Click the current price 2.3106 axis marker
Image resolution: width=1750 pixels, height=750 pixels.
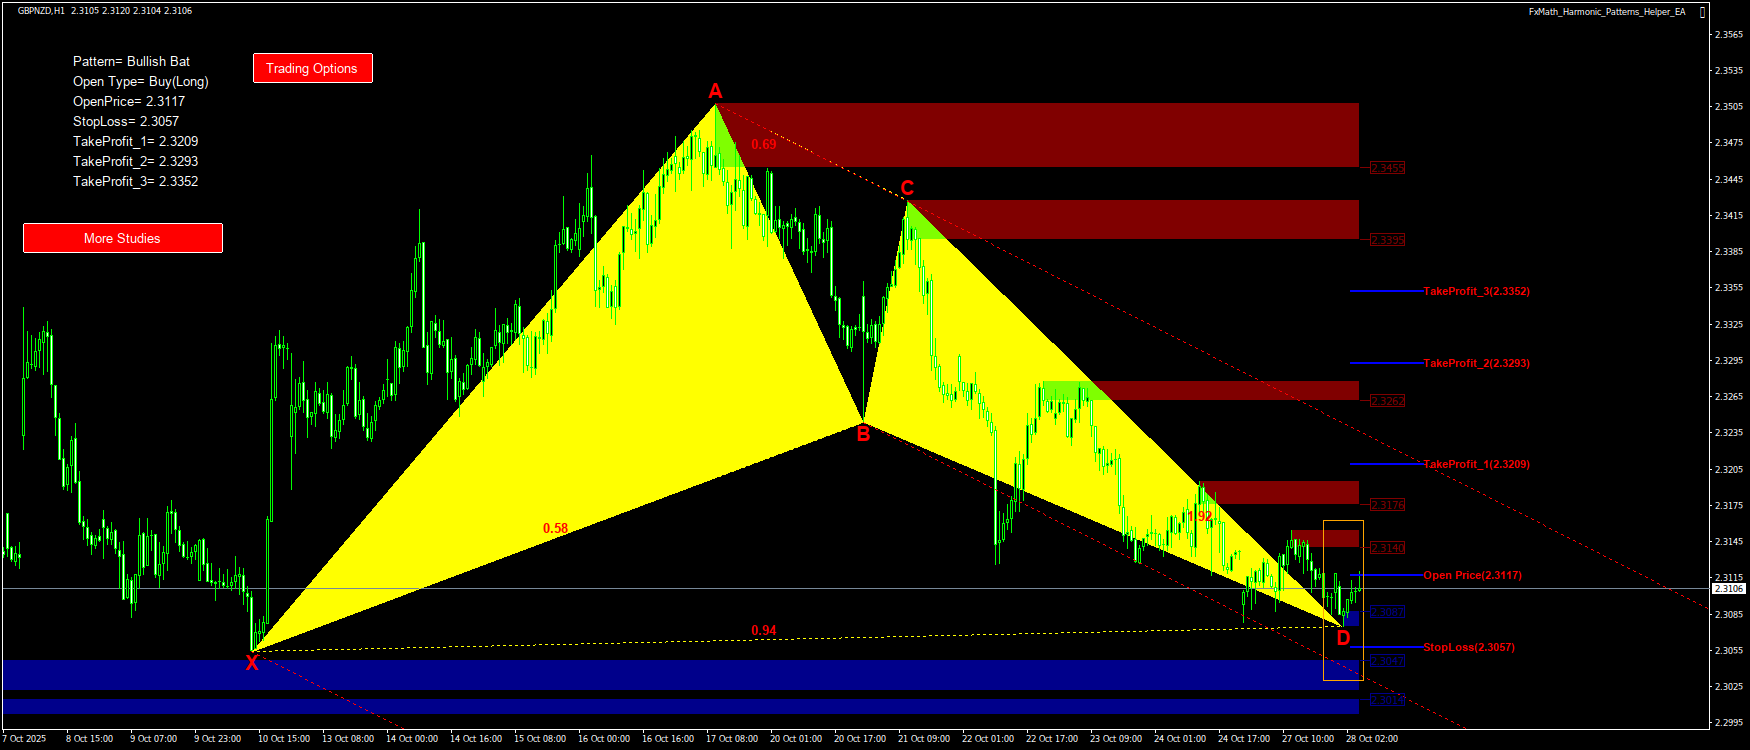(x=1729, y=589)
